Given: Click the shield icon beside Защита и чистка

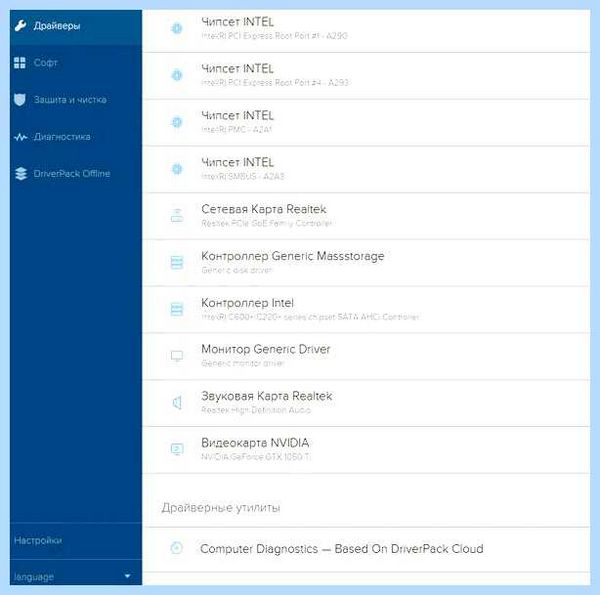Looking at the screenshot, I should [x=20, y=99].
